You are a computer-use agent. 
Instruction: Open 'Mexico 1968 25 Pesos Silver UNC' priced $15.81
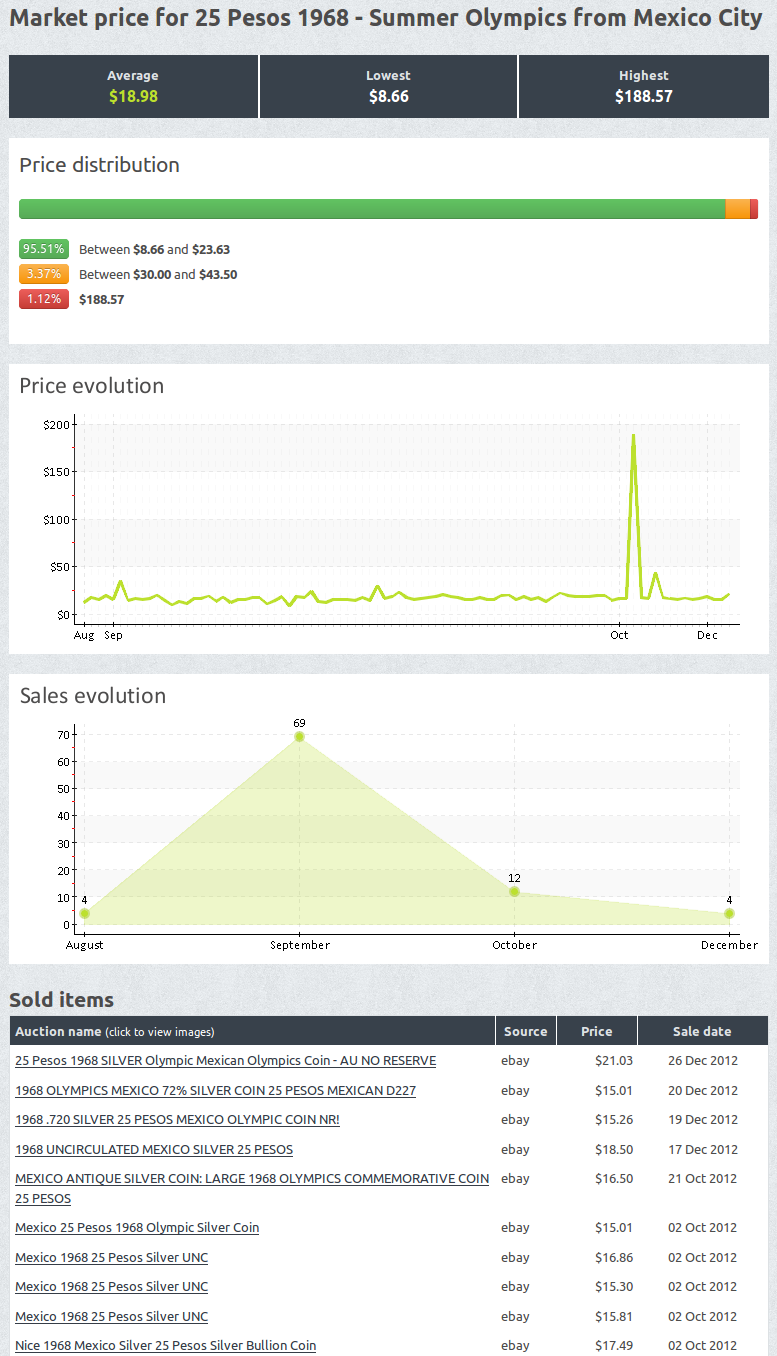pyautogui.click(x=111, y=1316)
